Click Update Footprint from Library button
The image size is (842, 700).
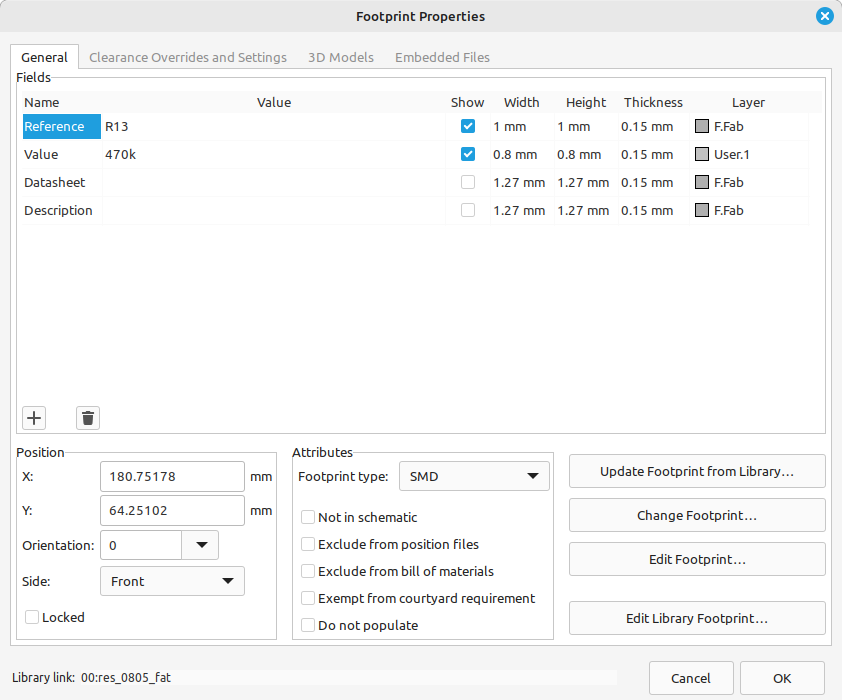697,471
